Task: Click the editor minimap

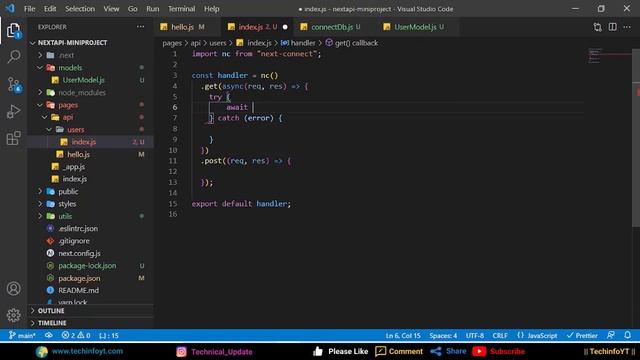Action: [x=609, y=56]
